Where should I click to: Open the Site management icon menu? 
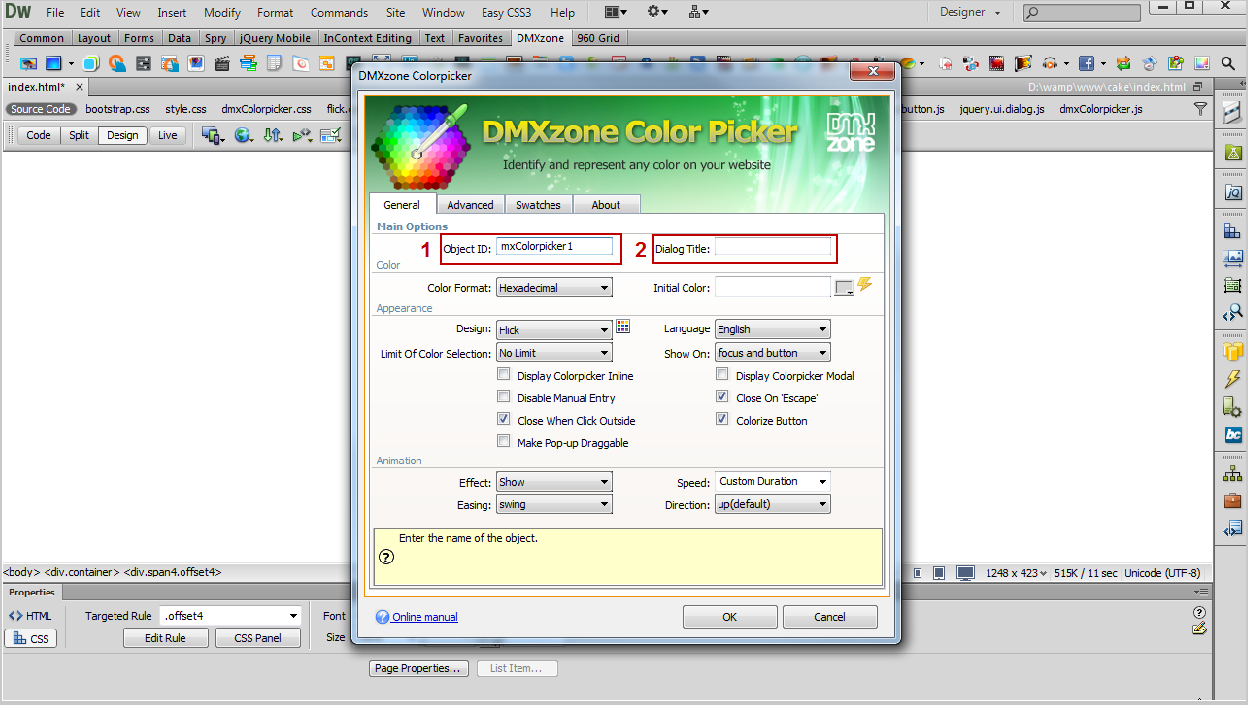(x=699, y=13)
